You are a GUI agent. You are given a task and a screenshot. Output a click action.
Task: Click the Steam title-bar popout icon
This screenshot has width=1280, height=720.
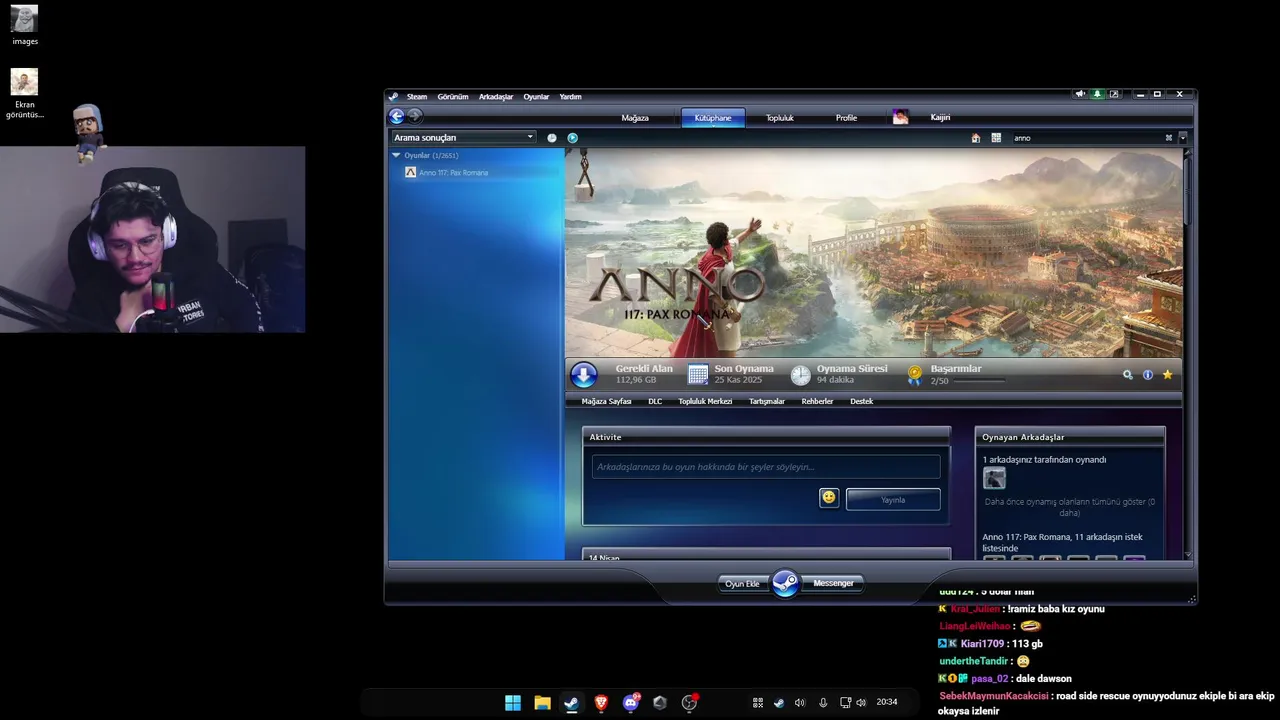[1114, 95]
